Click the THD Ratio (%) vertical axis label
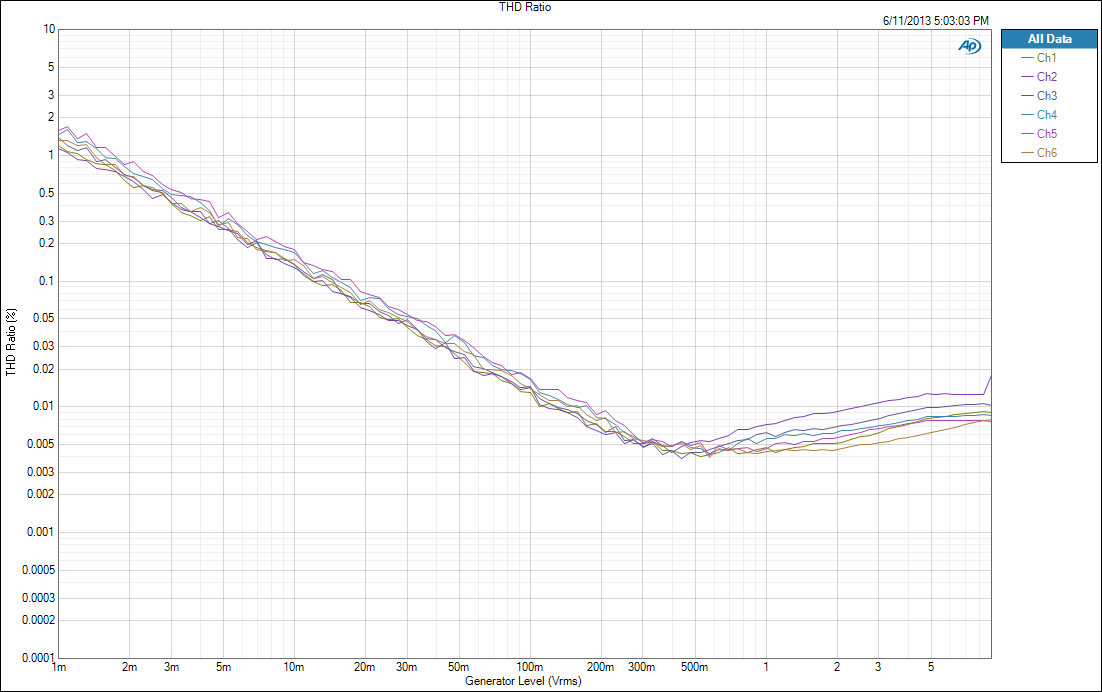1102x692 pixels. coord(11,342)
